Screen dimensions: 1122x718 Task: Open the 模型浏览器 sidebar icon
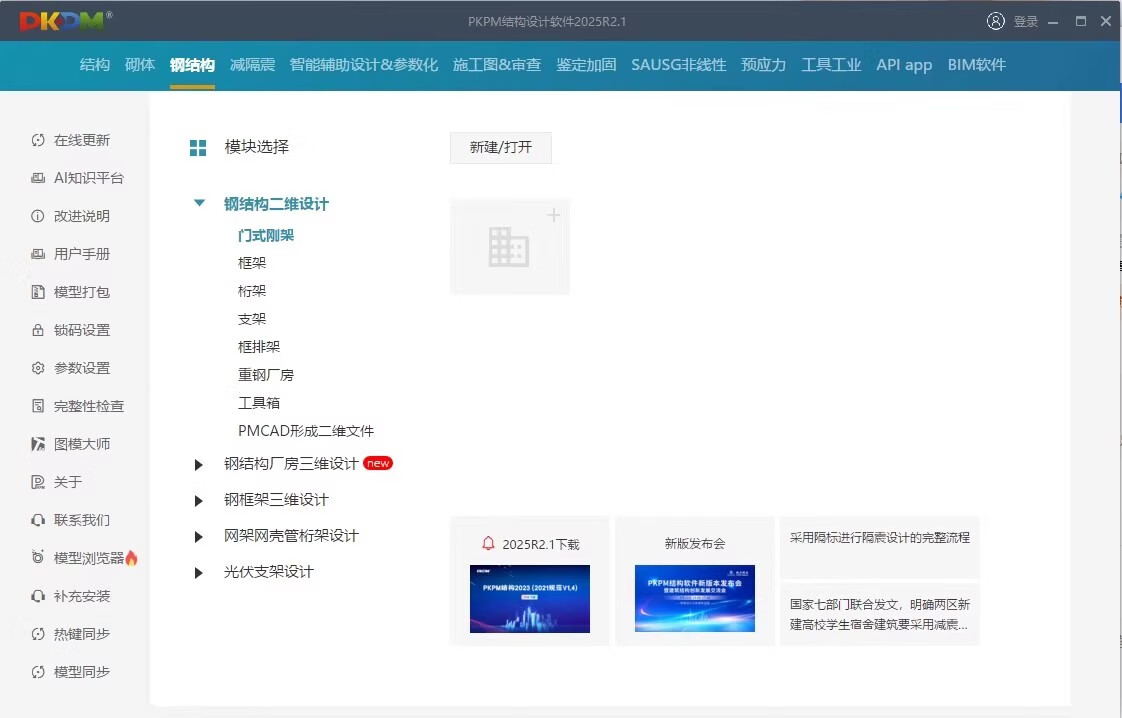38,558
